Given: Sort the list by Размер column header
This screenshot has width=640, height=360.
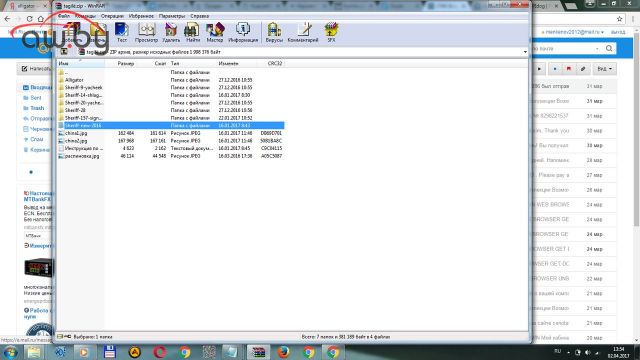Looking at the screenshot, I should (125, 64).
